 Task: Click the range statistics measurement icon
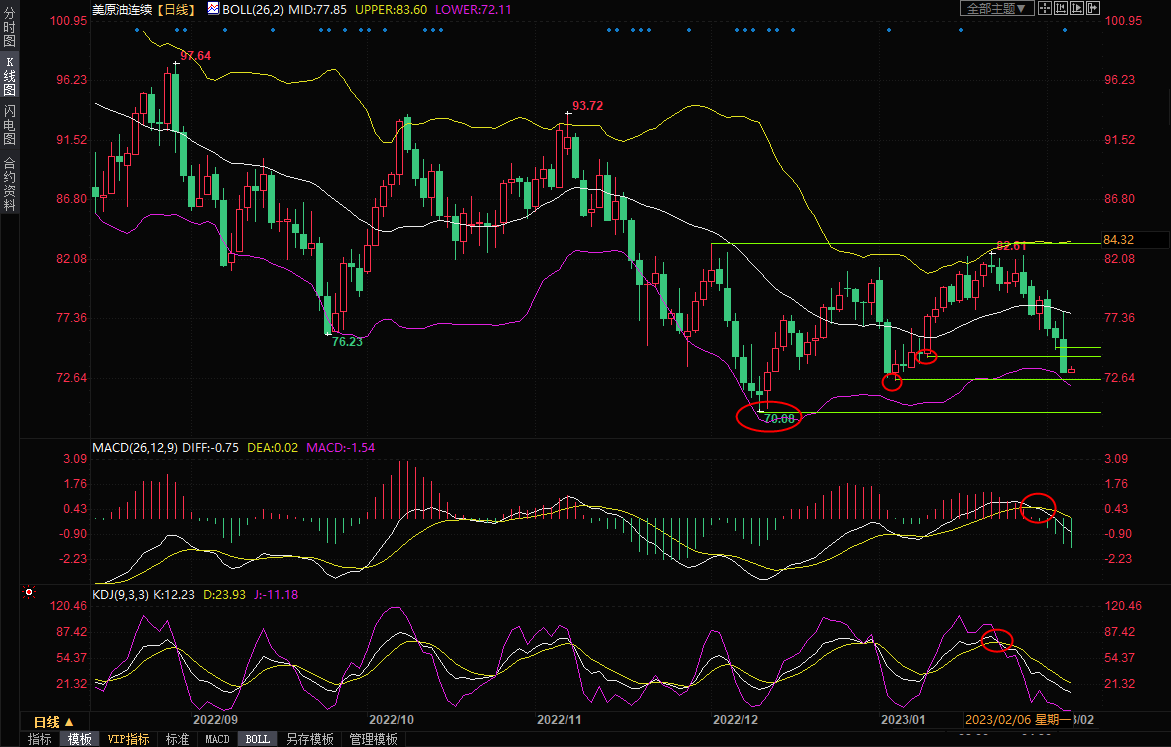click(x=1060, y=8)
